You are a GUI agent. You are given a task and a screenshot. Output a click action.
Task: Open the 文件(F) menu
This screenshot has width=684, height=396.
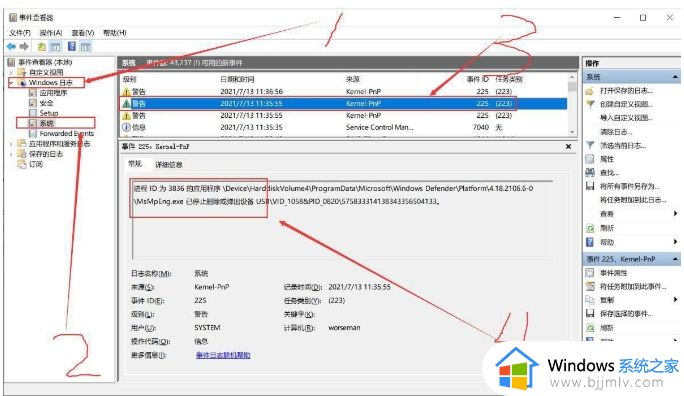tap(20, 33)
